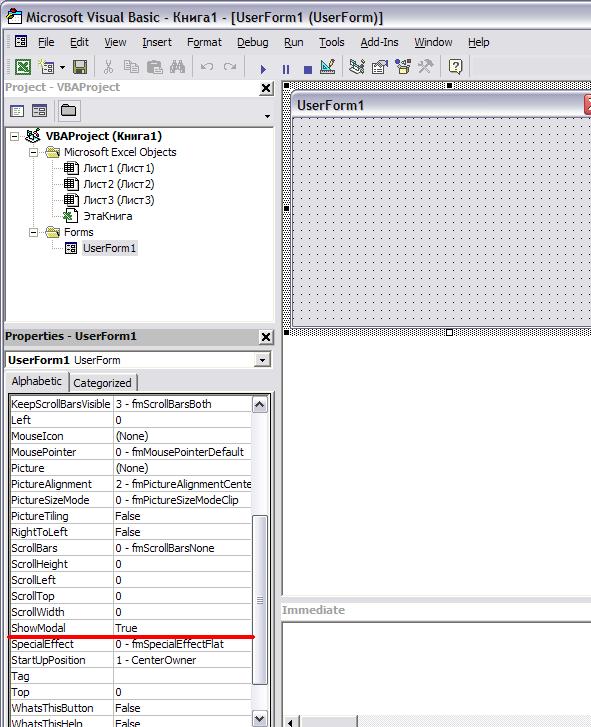This screenshot has height=727, width=591.
Task: Collapse the VBAProject (Книга1) node
Action: click(x=15, y=136)
